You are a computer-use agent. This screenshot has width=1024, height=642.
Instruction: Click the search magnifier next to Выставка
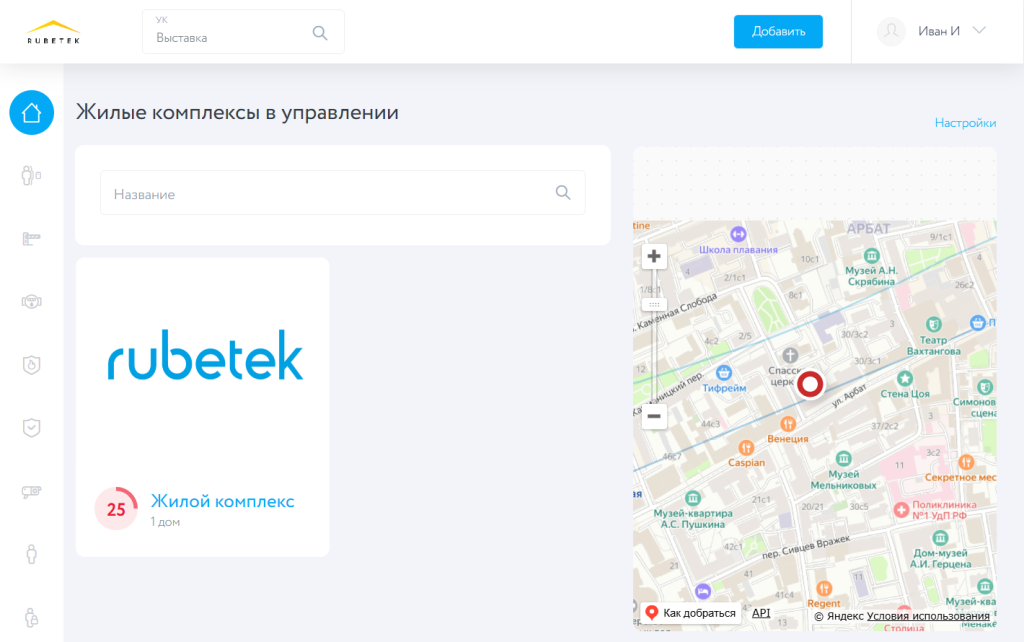[x=320, y=32]
